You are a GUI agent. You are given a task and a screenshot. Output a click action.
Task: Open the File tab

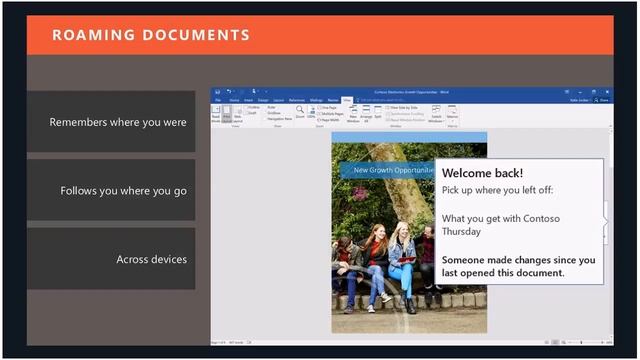(x=218, y=100)
